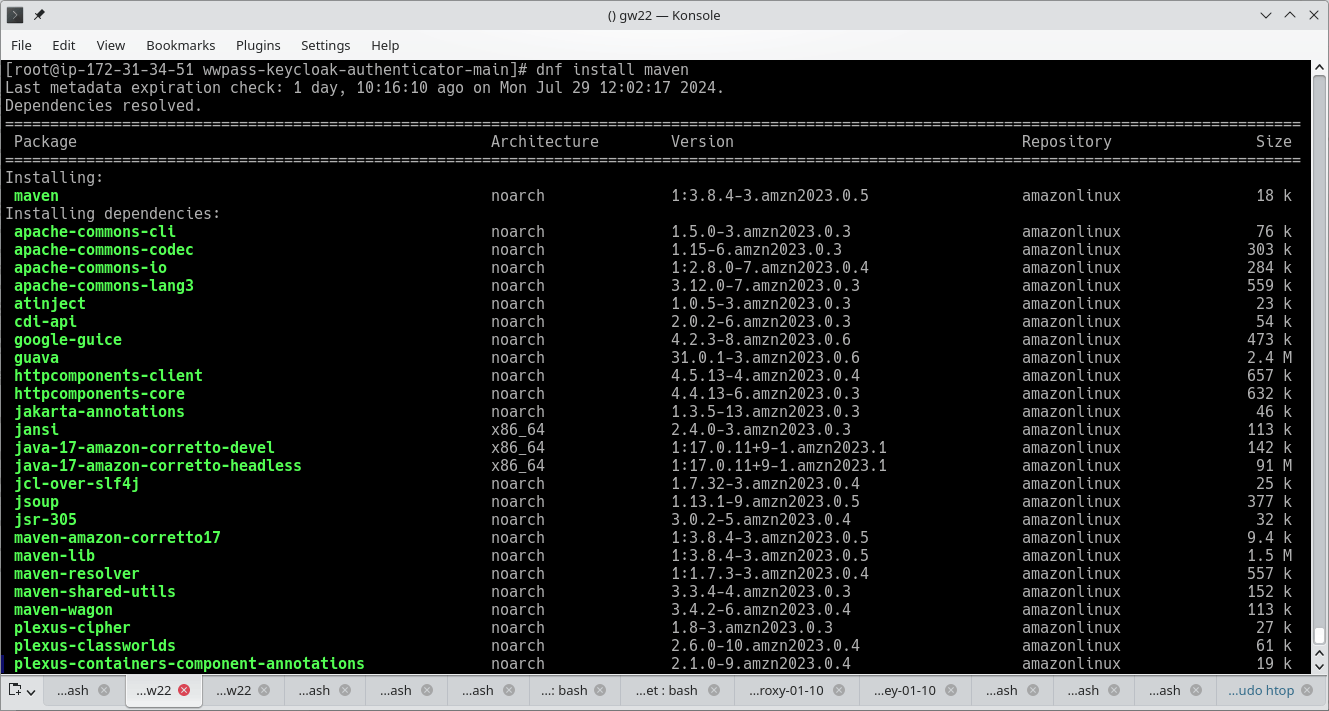
Task: Open the View menu
Action: tap(110, 45)
